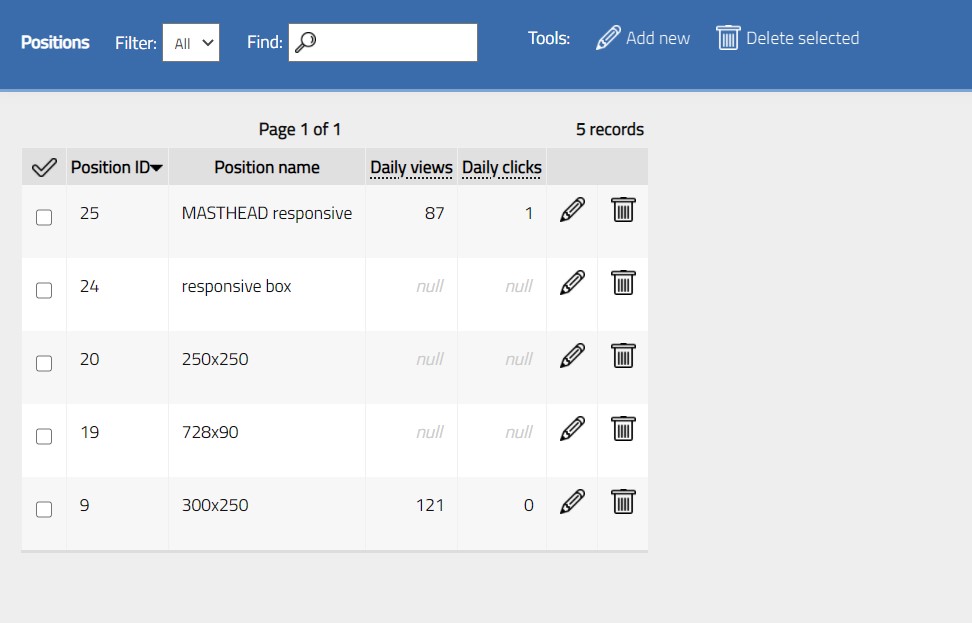972x623 pixels.
Task: Sort by the Daily views column header
Action: [x=411, y=166]
